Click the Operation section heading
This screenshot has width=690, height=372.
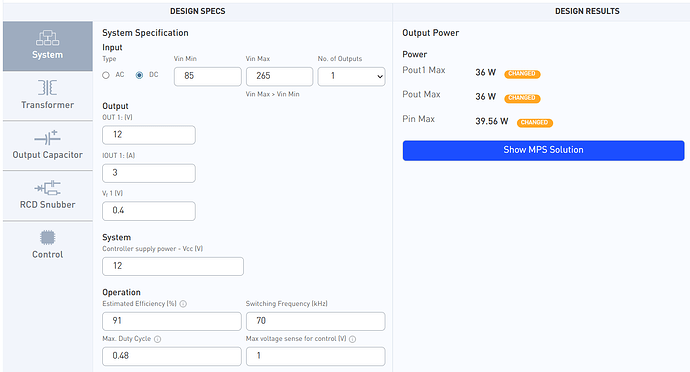pyautogui.click(x=121, y=292)
